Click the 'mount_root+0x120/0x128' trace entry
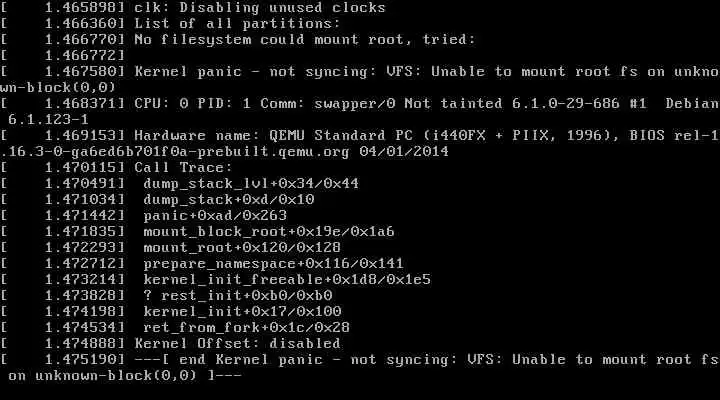Screen dimensions: 720x400 pyautogui.click(x=242, y=248)
